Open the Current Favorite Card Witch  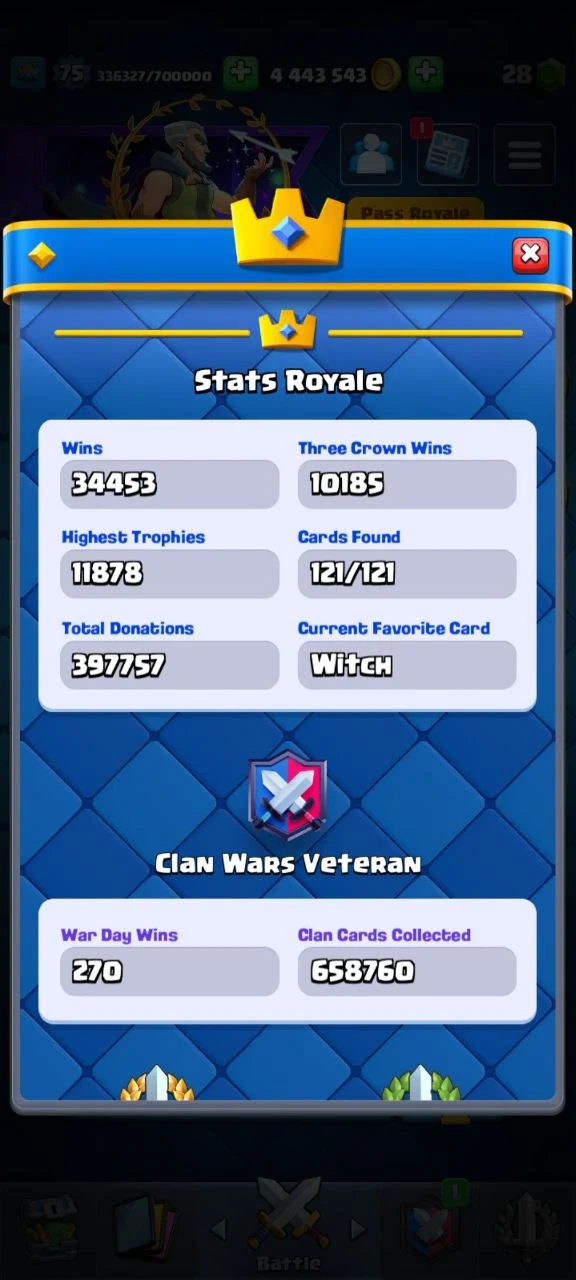click(407, 665)
